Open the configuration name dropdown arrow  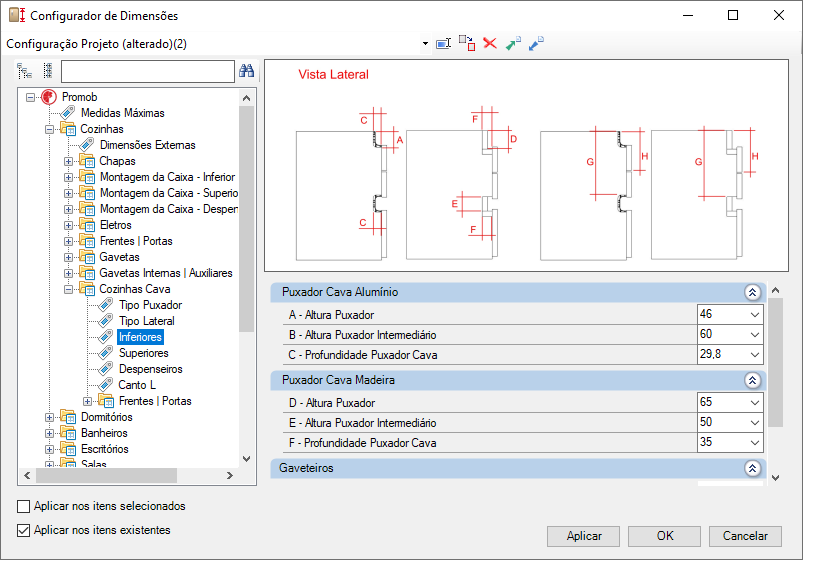click(x=425, y=44)
